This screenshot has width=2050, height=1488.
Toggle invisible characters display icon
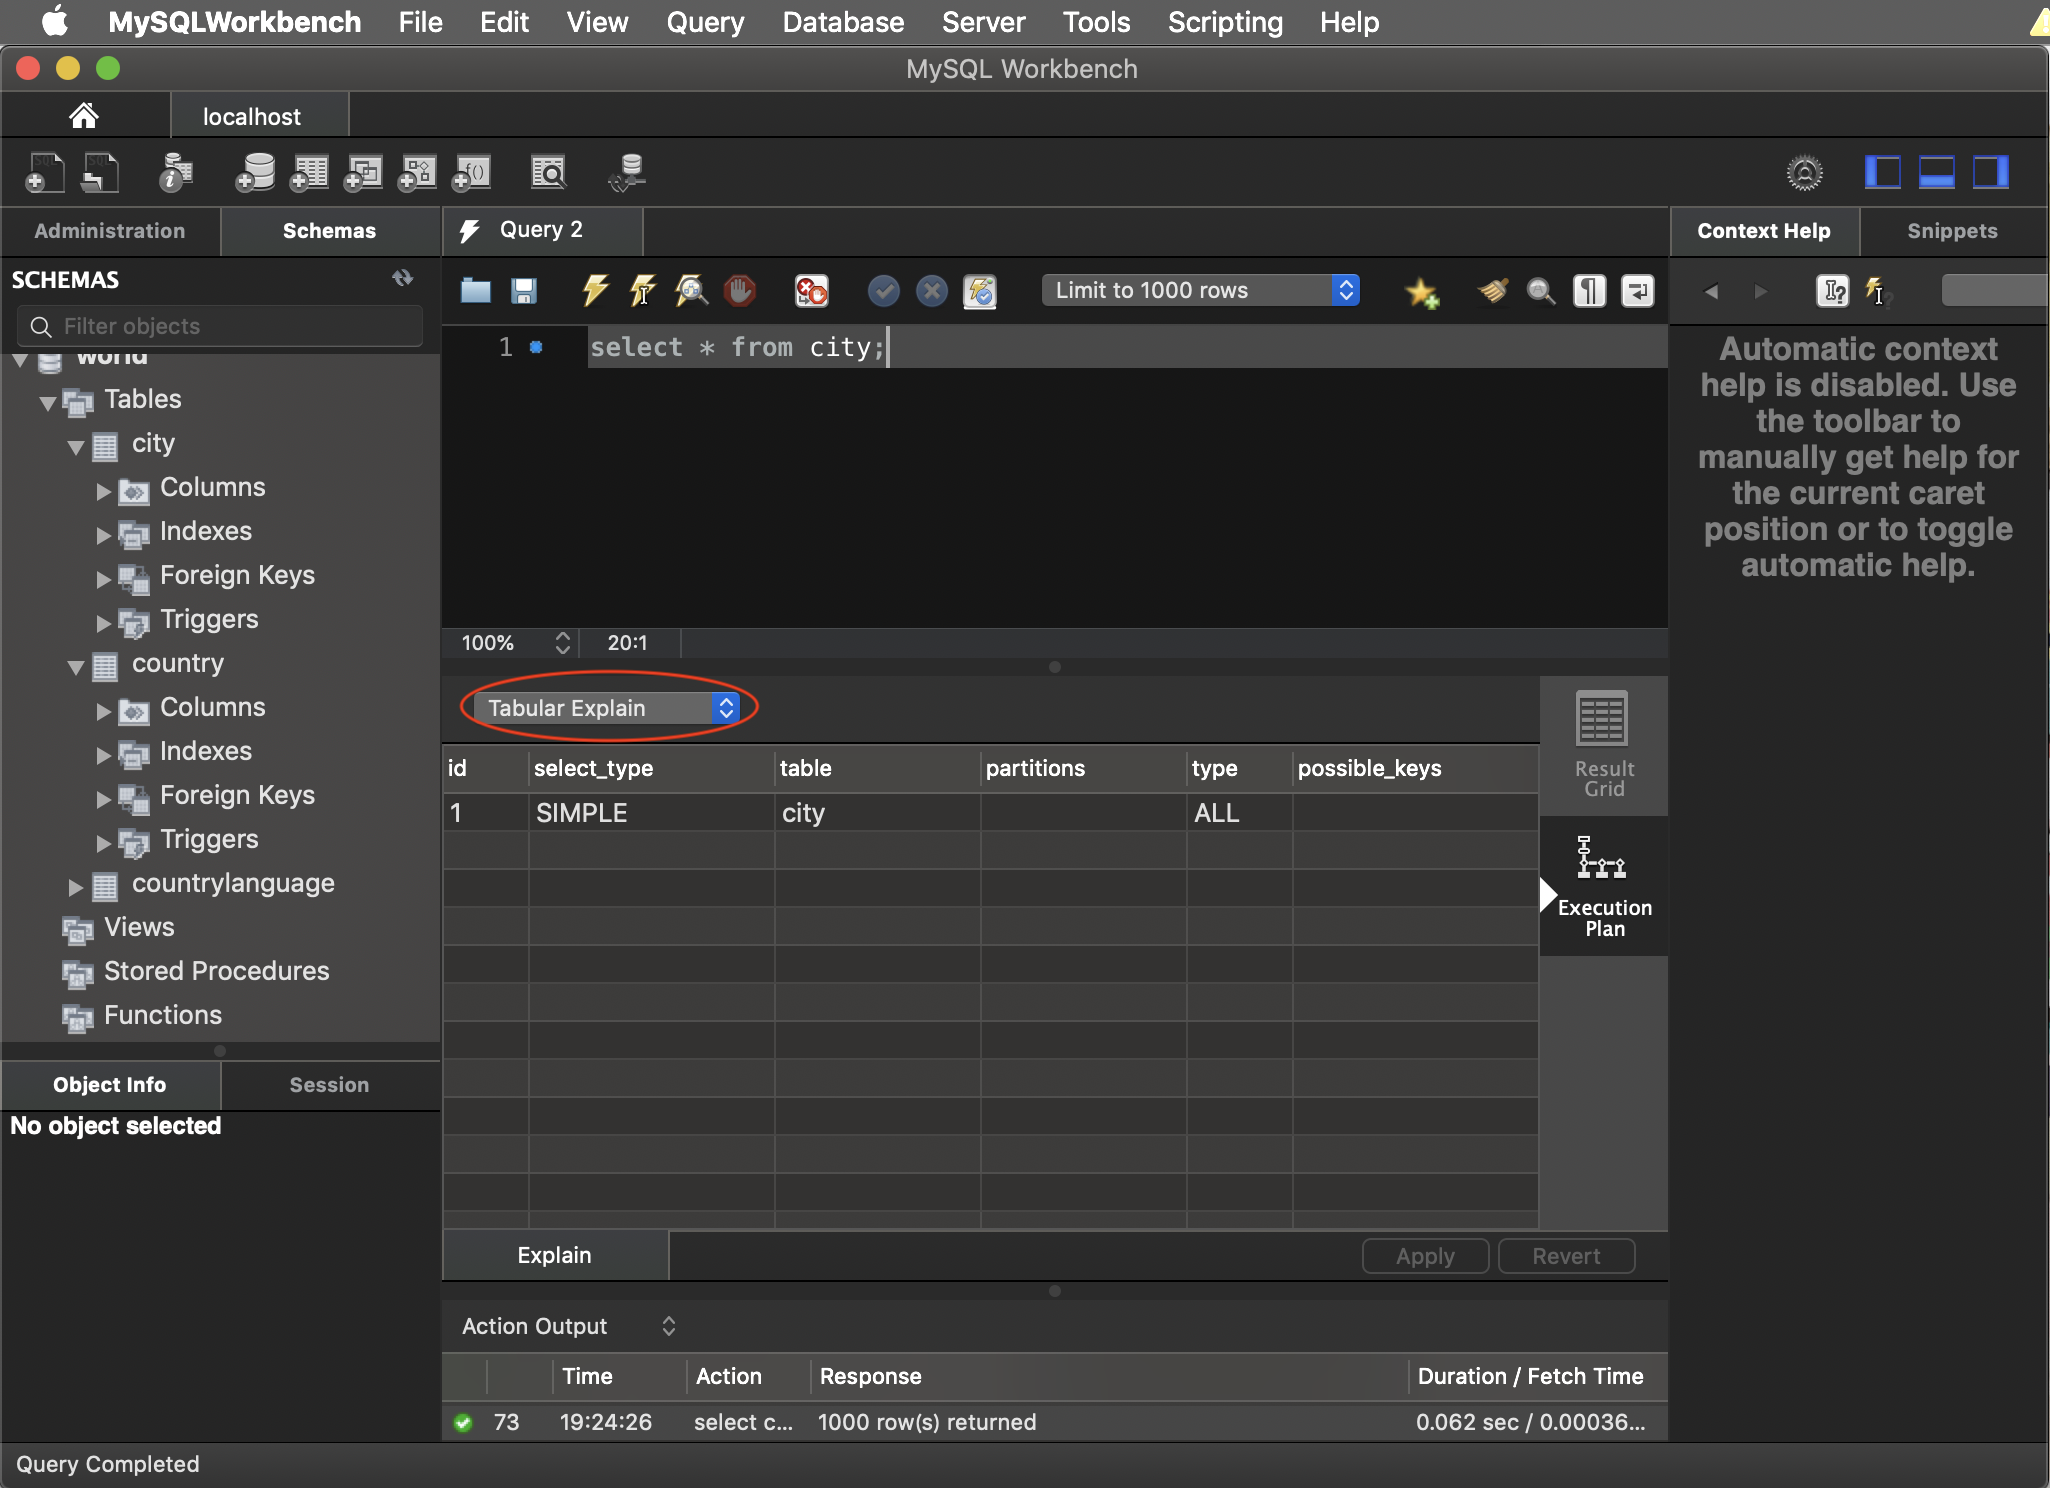(x=1589, y=291)
